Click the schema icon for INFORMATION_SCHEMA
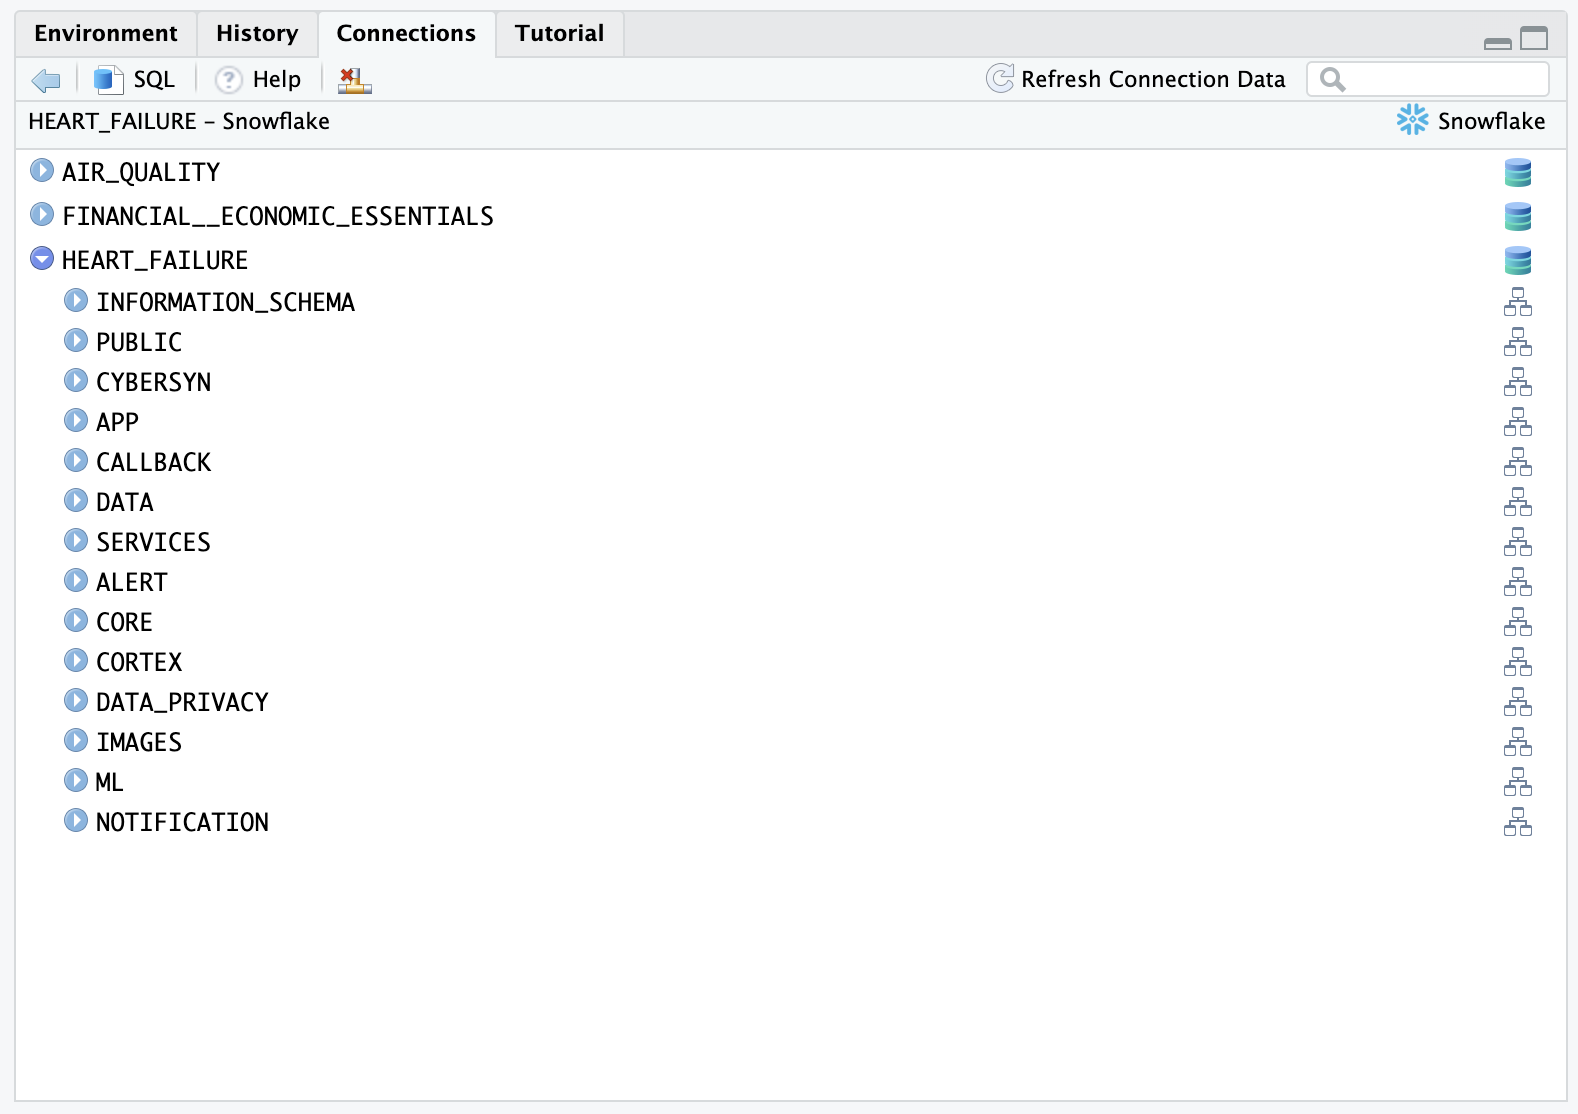This screenshot has width=1578, height=1114. (x=1518, y=302)
